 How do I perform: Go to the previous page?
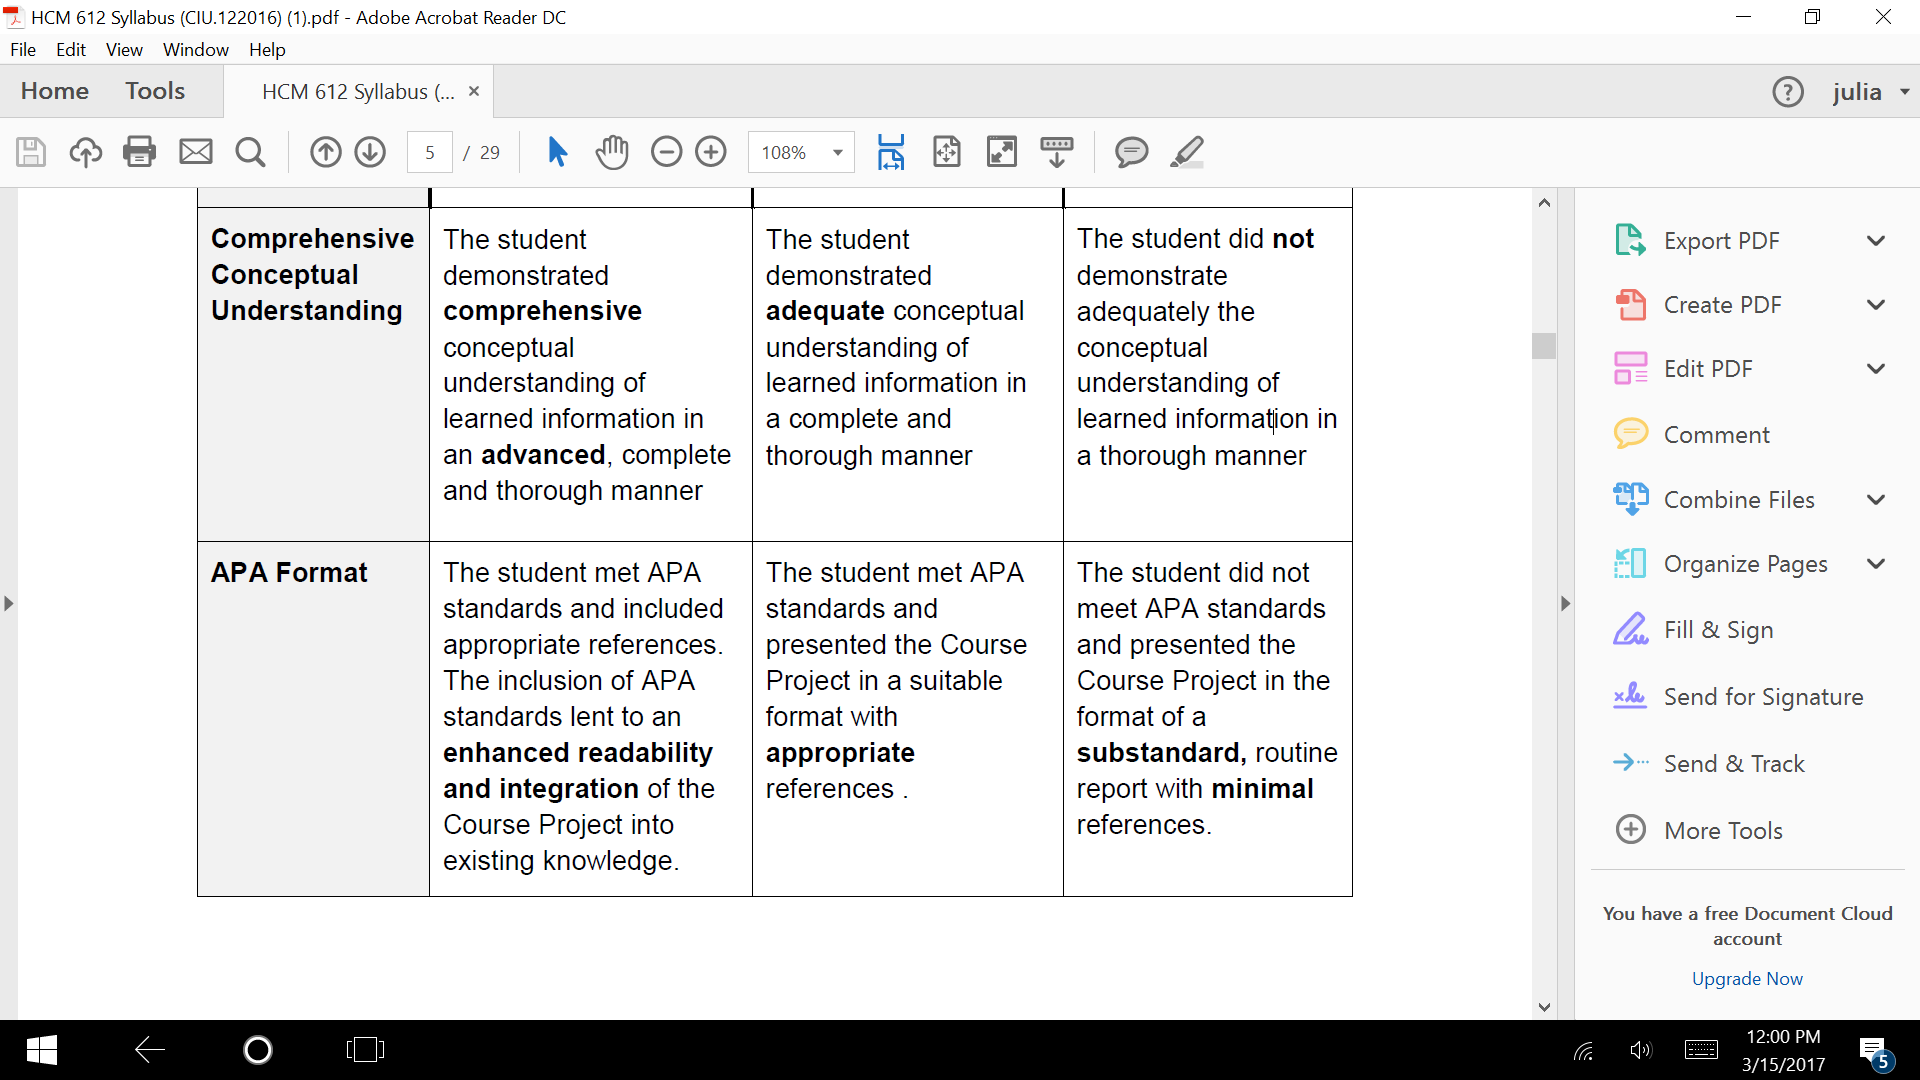tap(325, 152)
